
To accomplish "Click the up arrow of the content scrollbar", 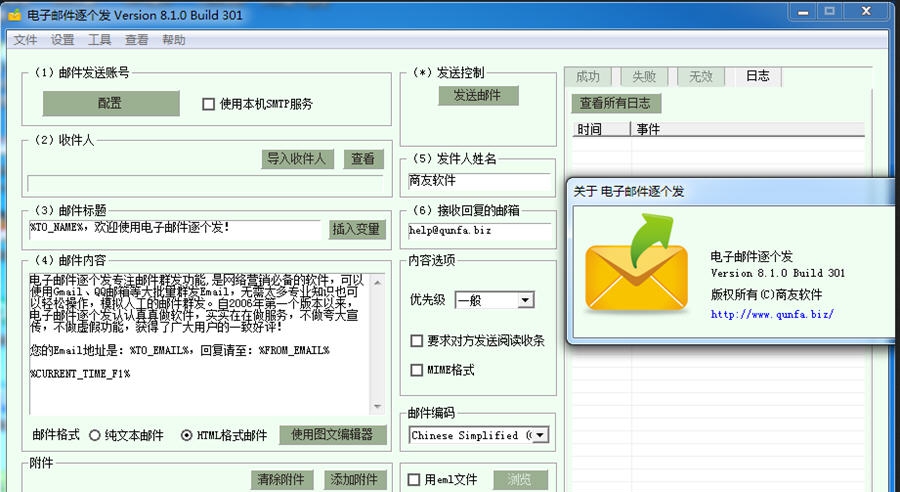I will coord(377,282).
